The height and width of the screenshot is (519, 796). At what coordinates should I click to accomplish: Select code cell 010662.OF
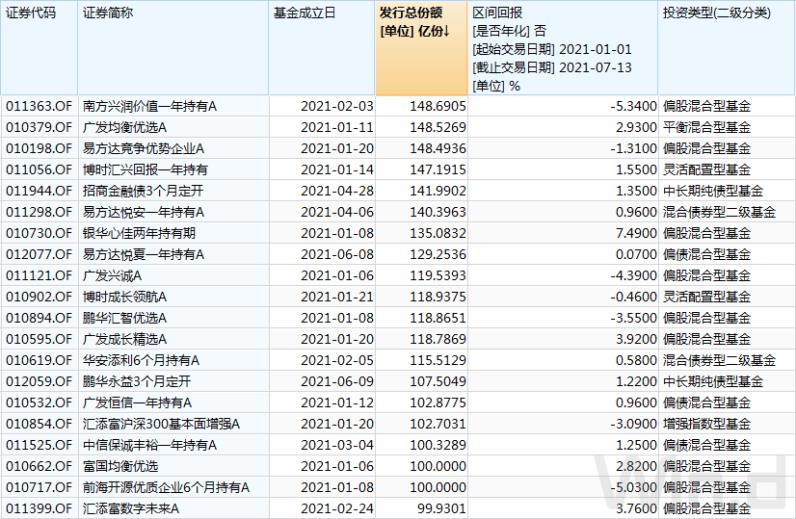point(39,466)
